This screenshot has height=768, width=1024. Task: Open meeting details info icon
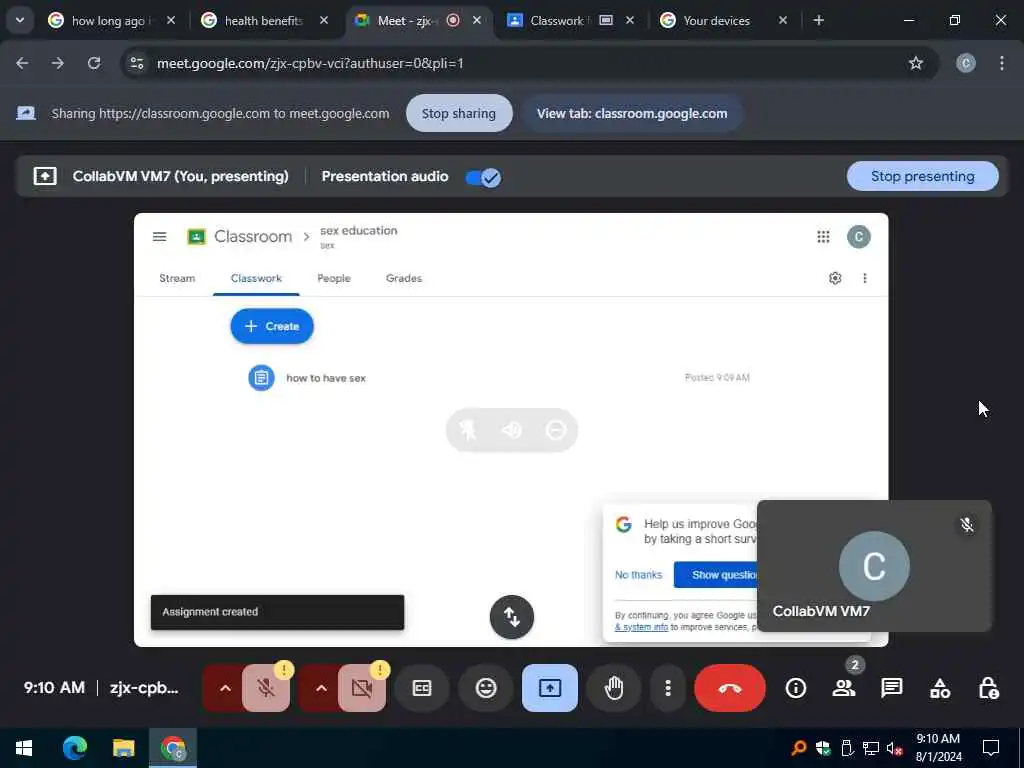(x=795, y=688)
